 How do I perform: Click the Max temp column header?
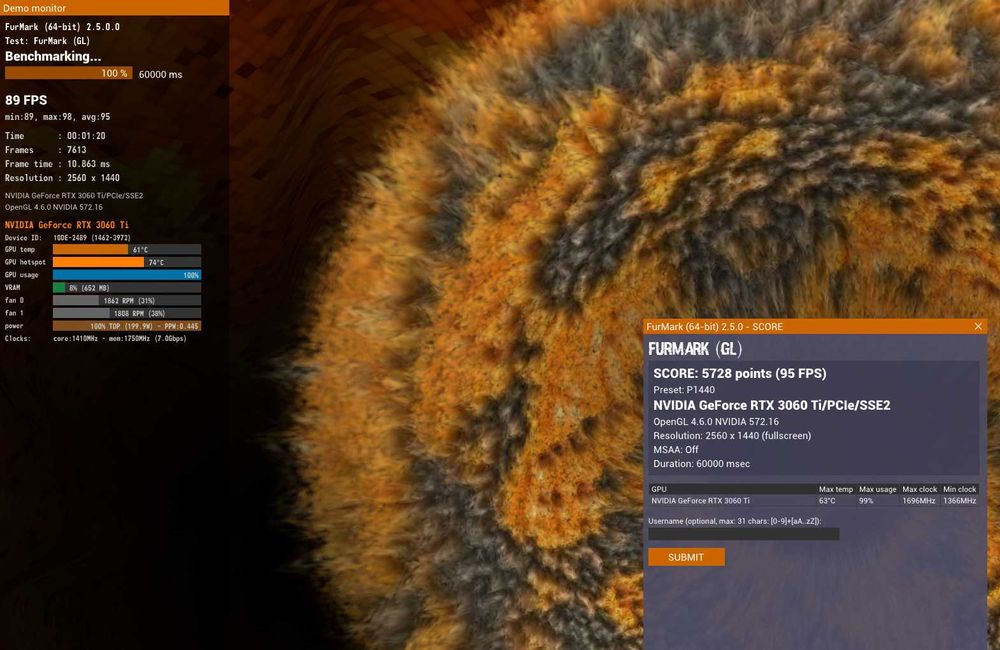pyautogui.click(x=835, y=489)
